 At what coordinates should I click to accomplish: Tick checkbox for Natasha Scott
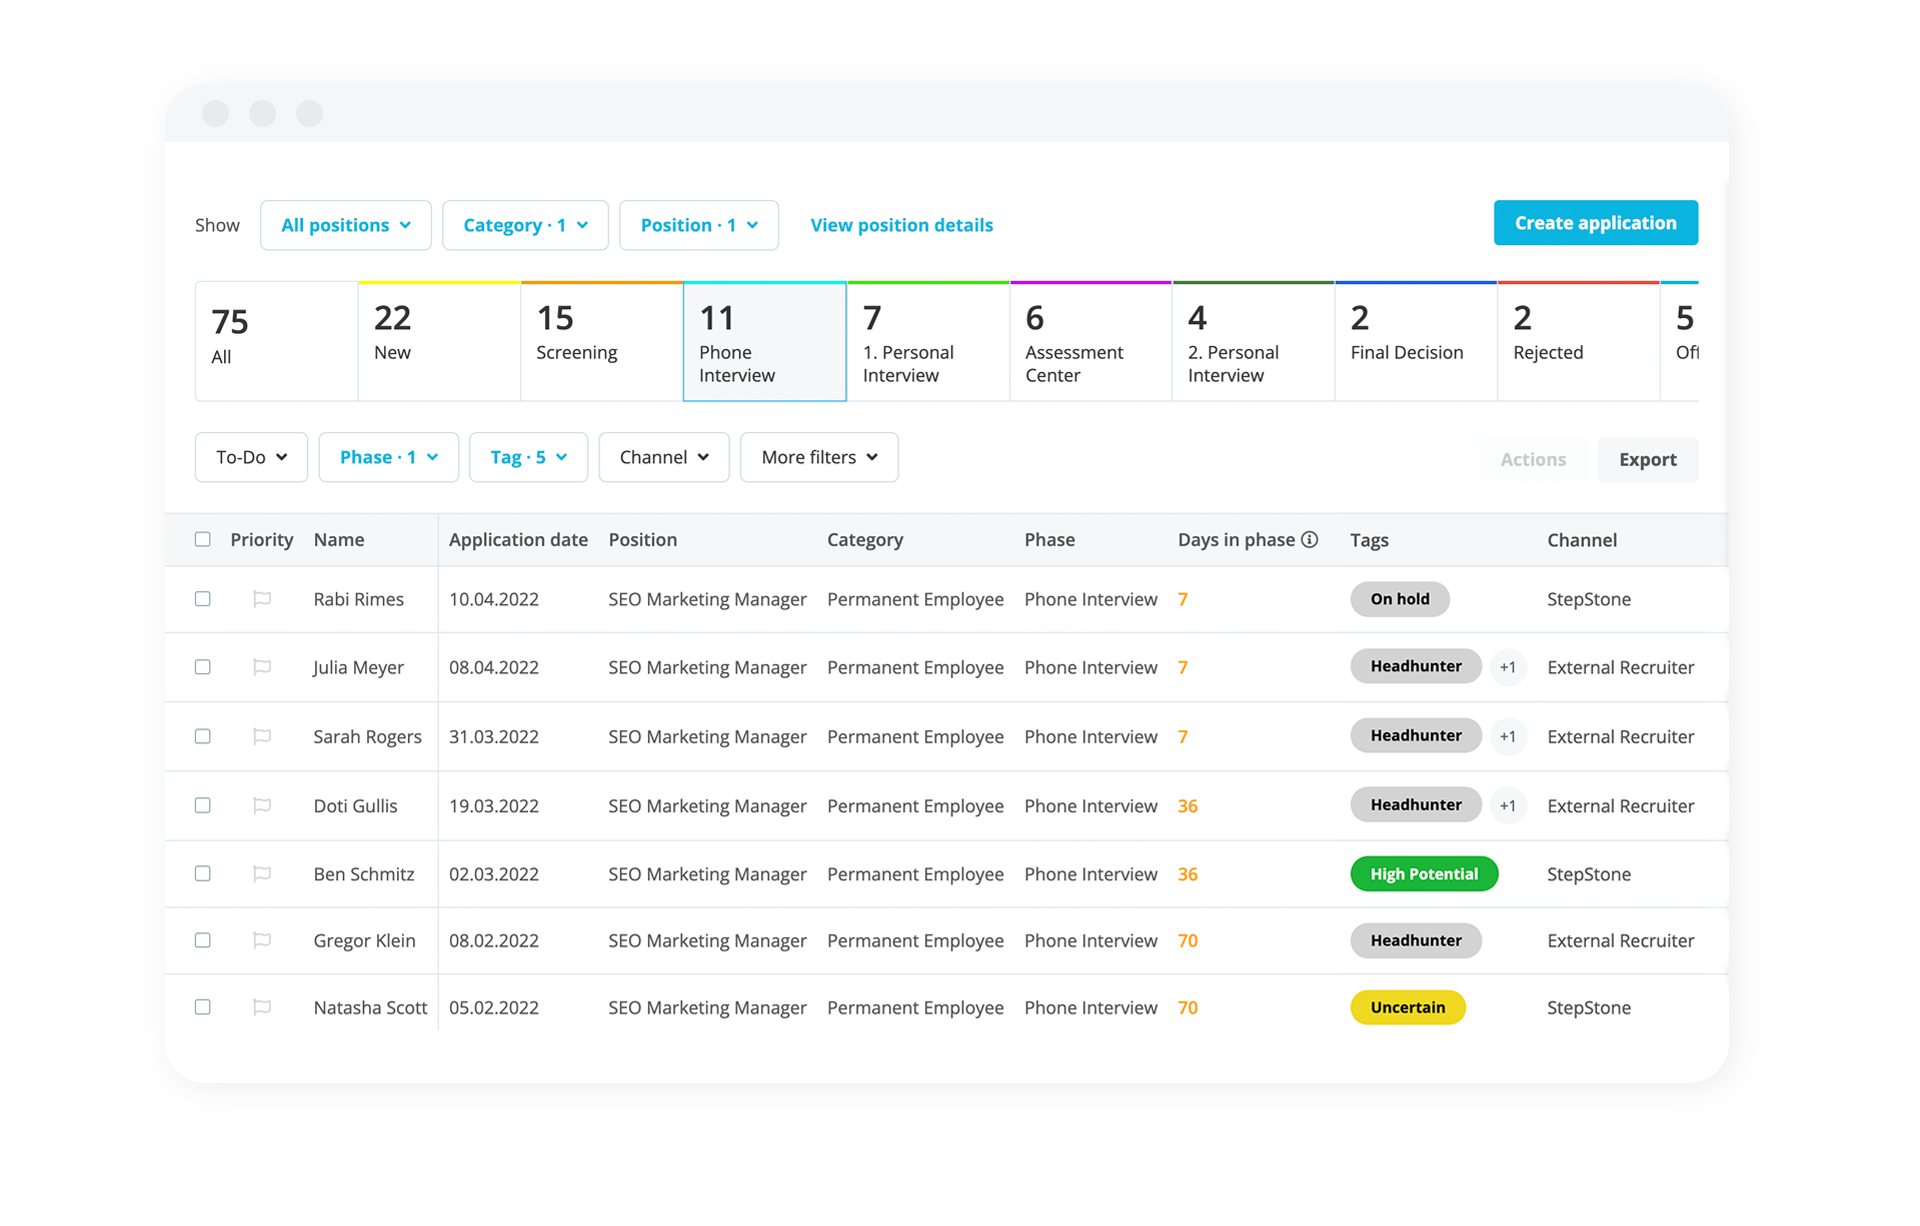pyautogui.click(x=203, y=1007)
